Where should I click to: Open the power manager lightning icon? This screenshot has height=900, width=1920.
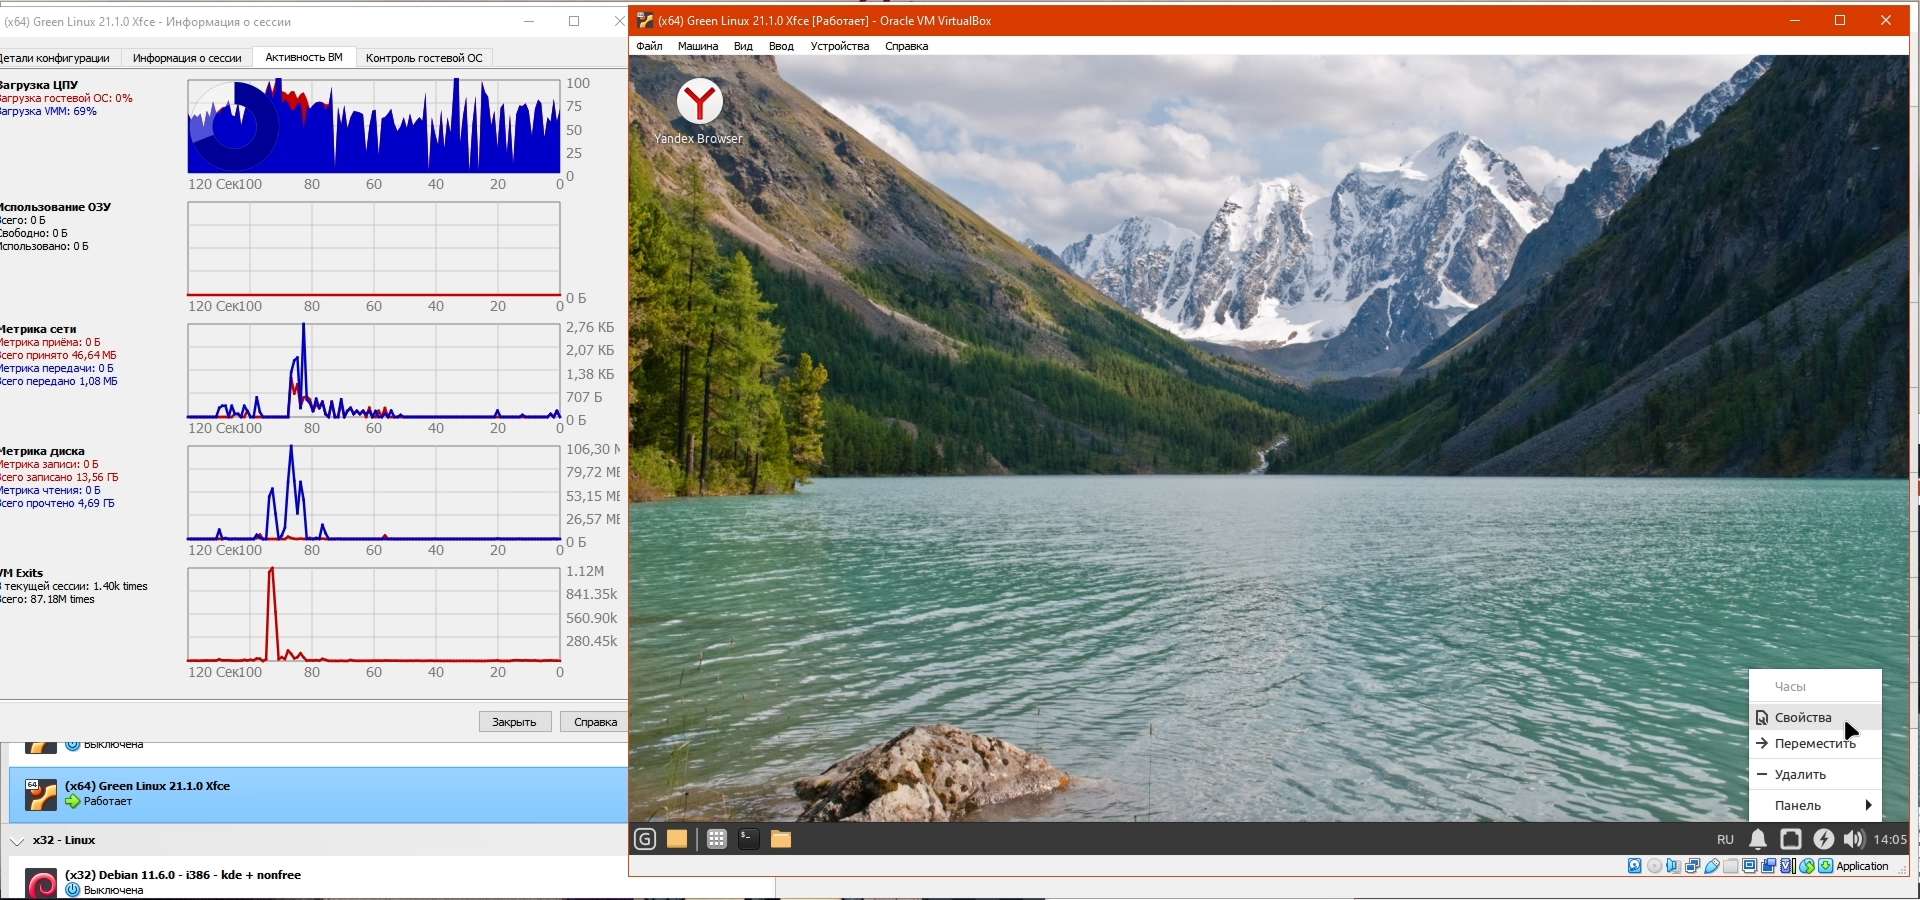1824,839
